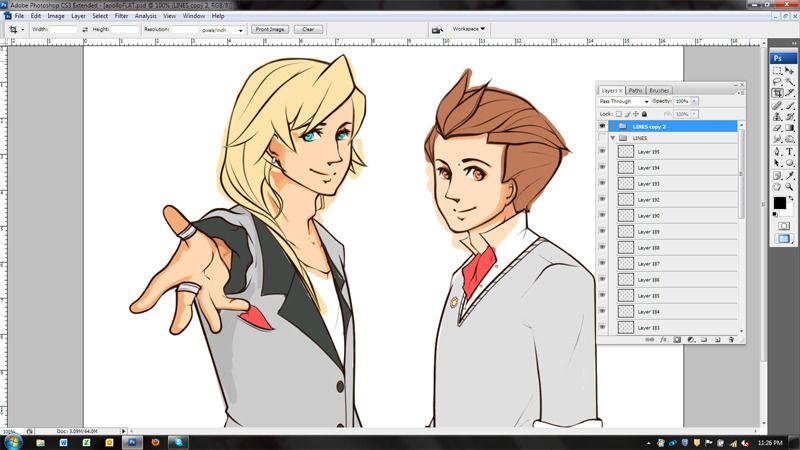Image resolution: width=800 pixels, height=450 pixels.
Task: Hide Layer 194 eye icon
Action: (x=602, y=167)
